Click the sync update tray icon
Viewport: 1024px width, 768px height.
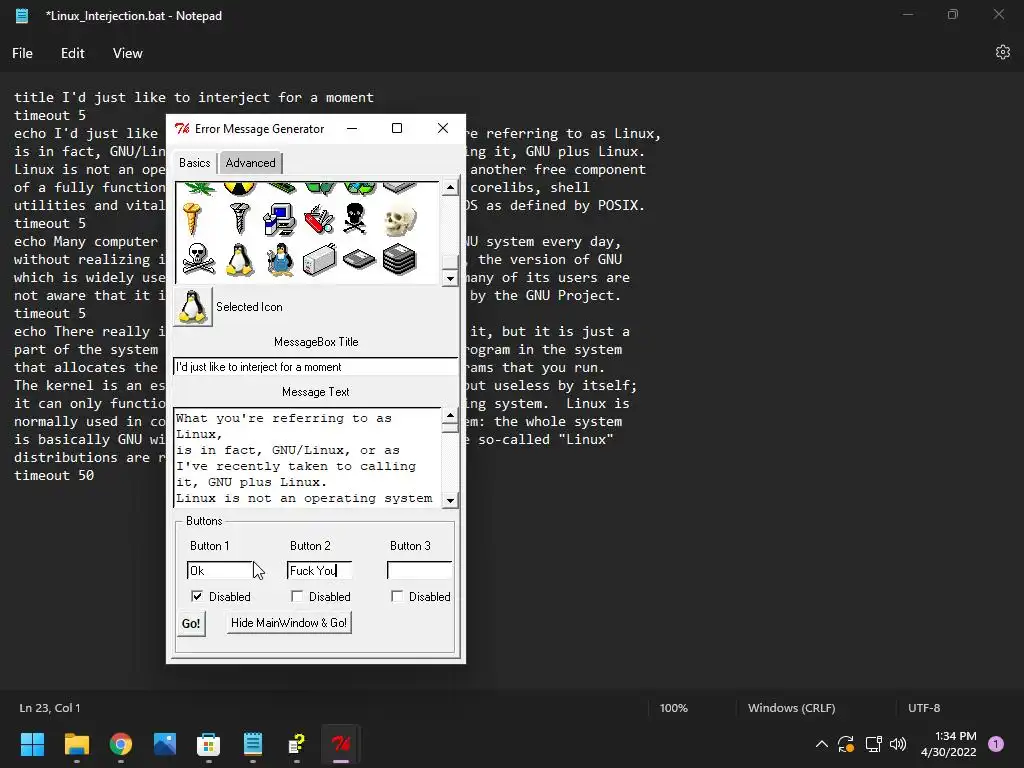coord(846,744)
